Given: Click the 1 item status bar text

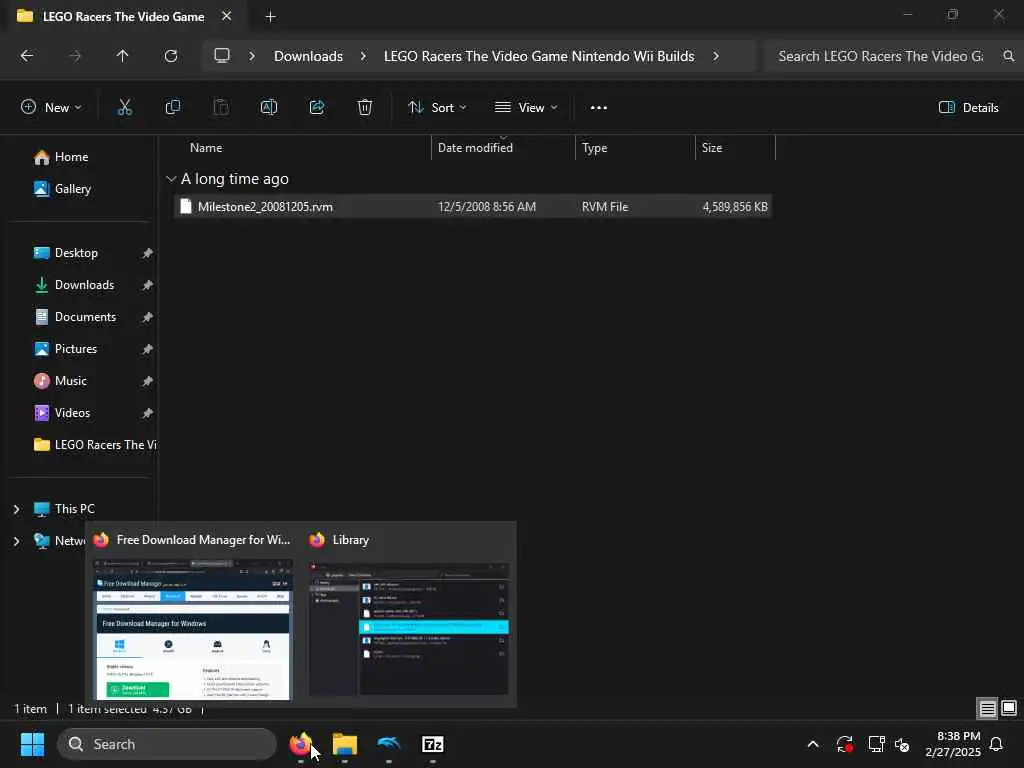Looking at the screenshot, I should point(31,709).
